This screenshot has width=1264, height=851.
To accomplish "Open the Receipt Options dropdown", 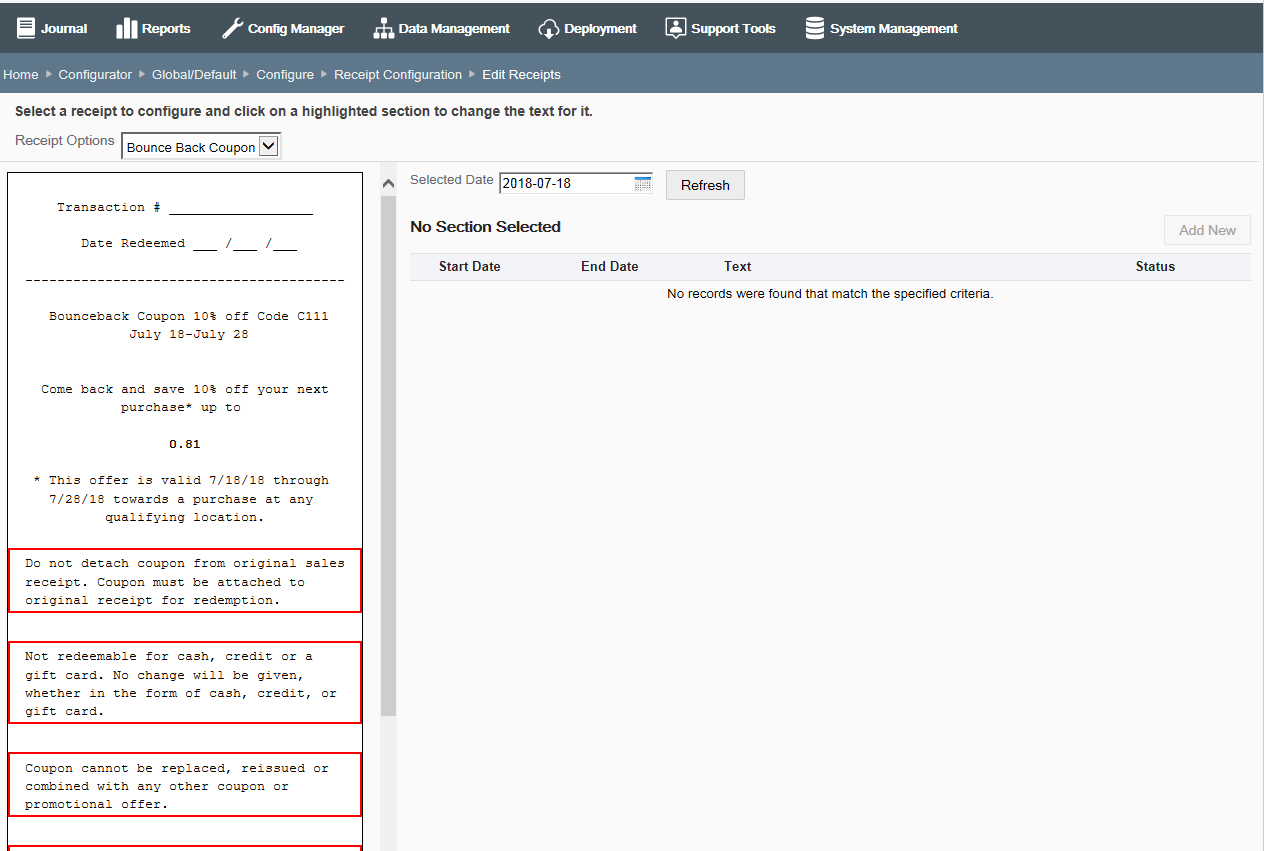I will (201, 147).
